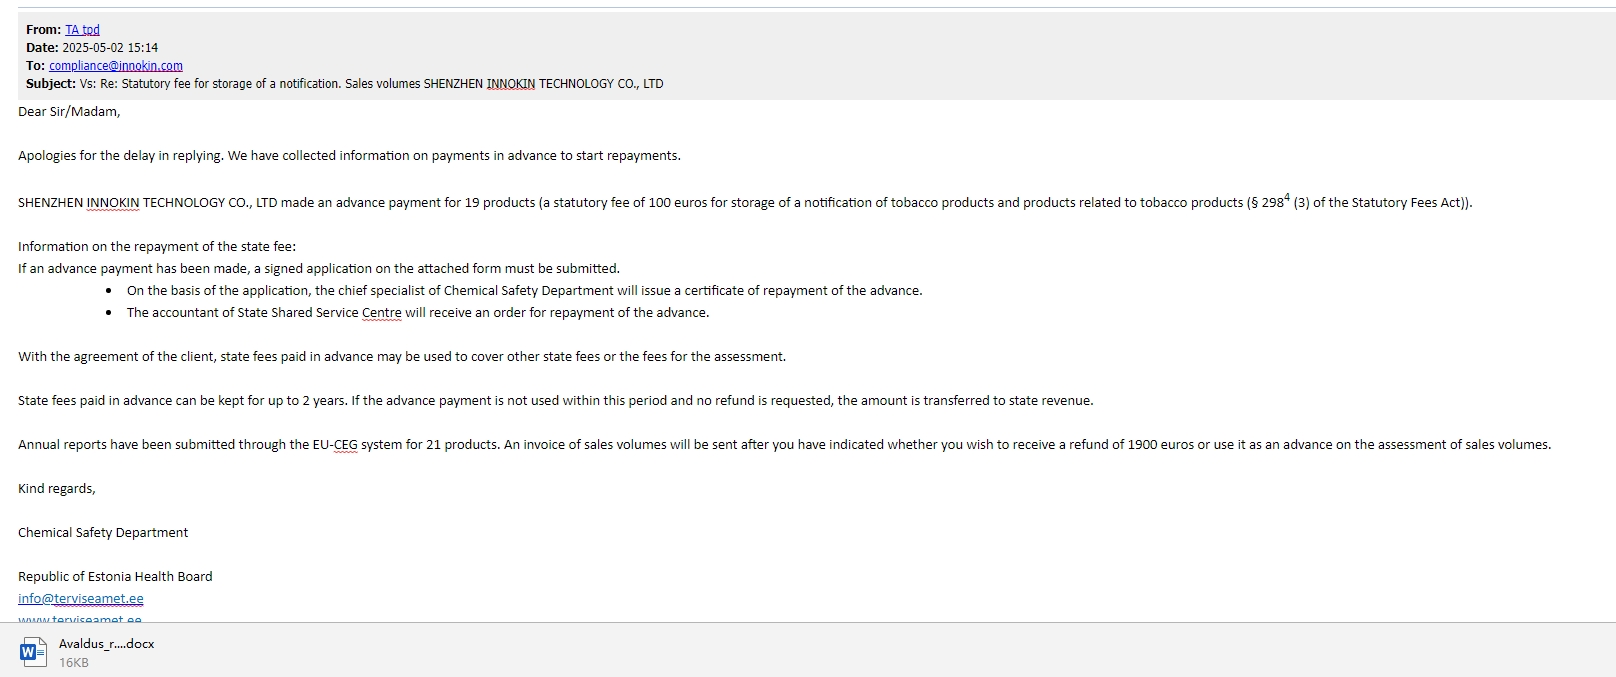Image resolution: width=1616 pixels, height=677 pixels.
Task: Click the superscript 4 after § 298
Action: click(1287, 198)
